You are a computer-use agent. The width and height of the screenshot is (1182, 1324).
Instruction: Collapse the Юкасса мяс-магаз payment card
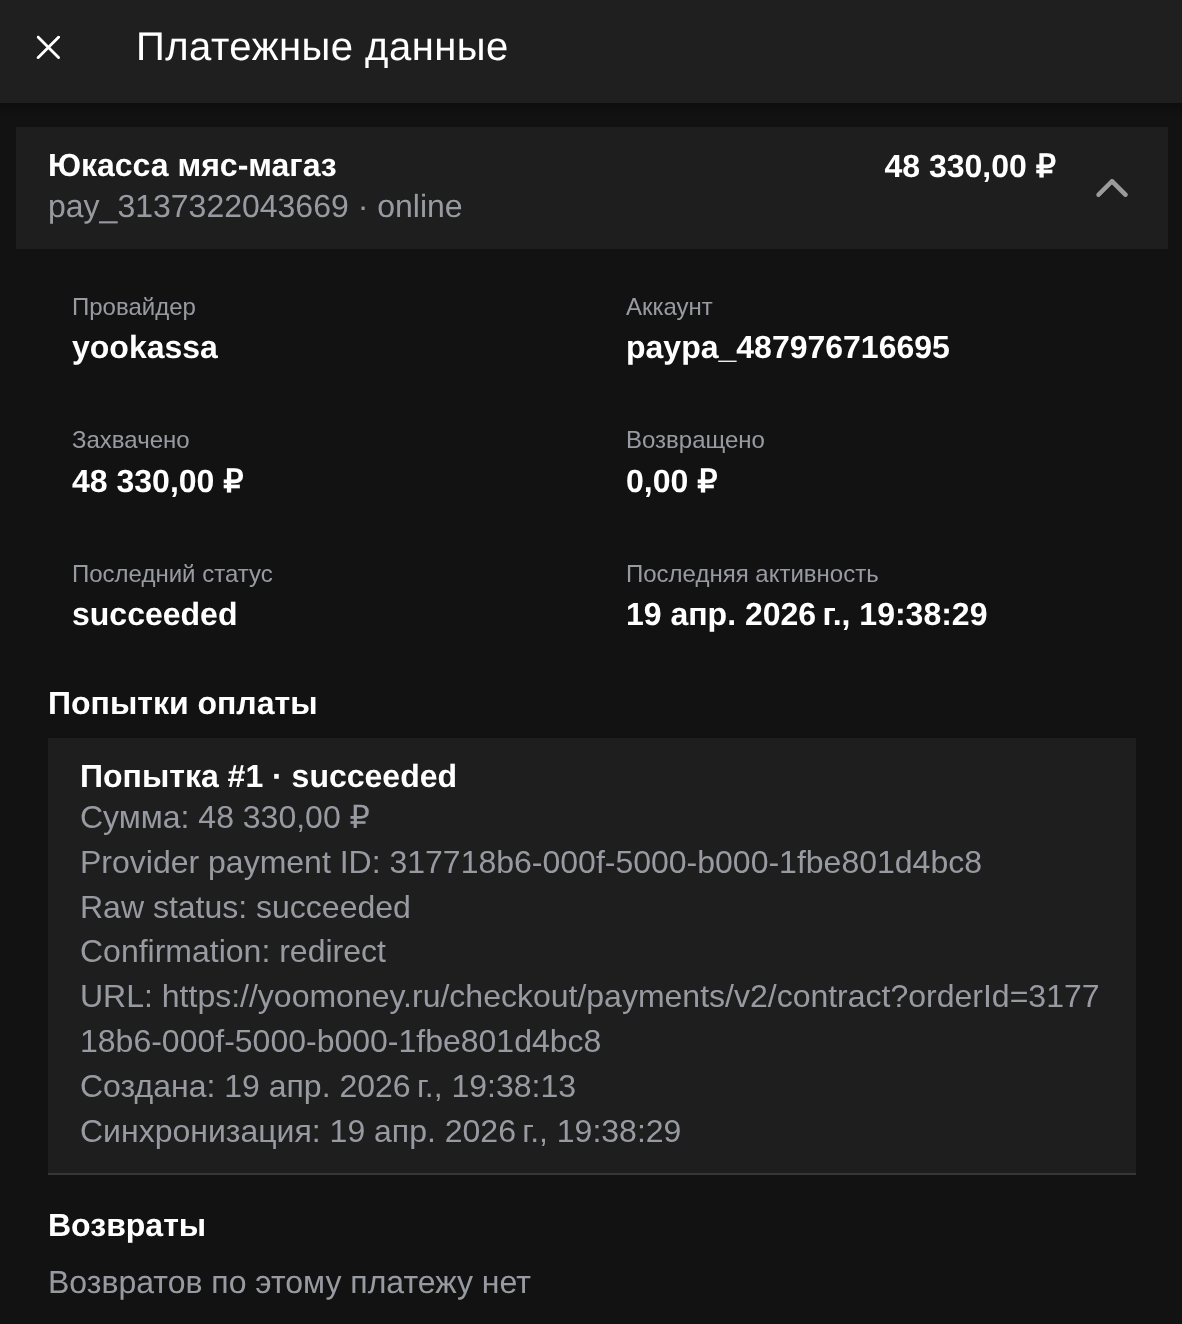pyautogui.click(x=1111, y=188)
